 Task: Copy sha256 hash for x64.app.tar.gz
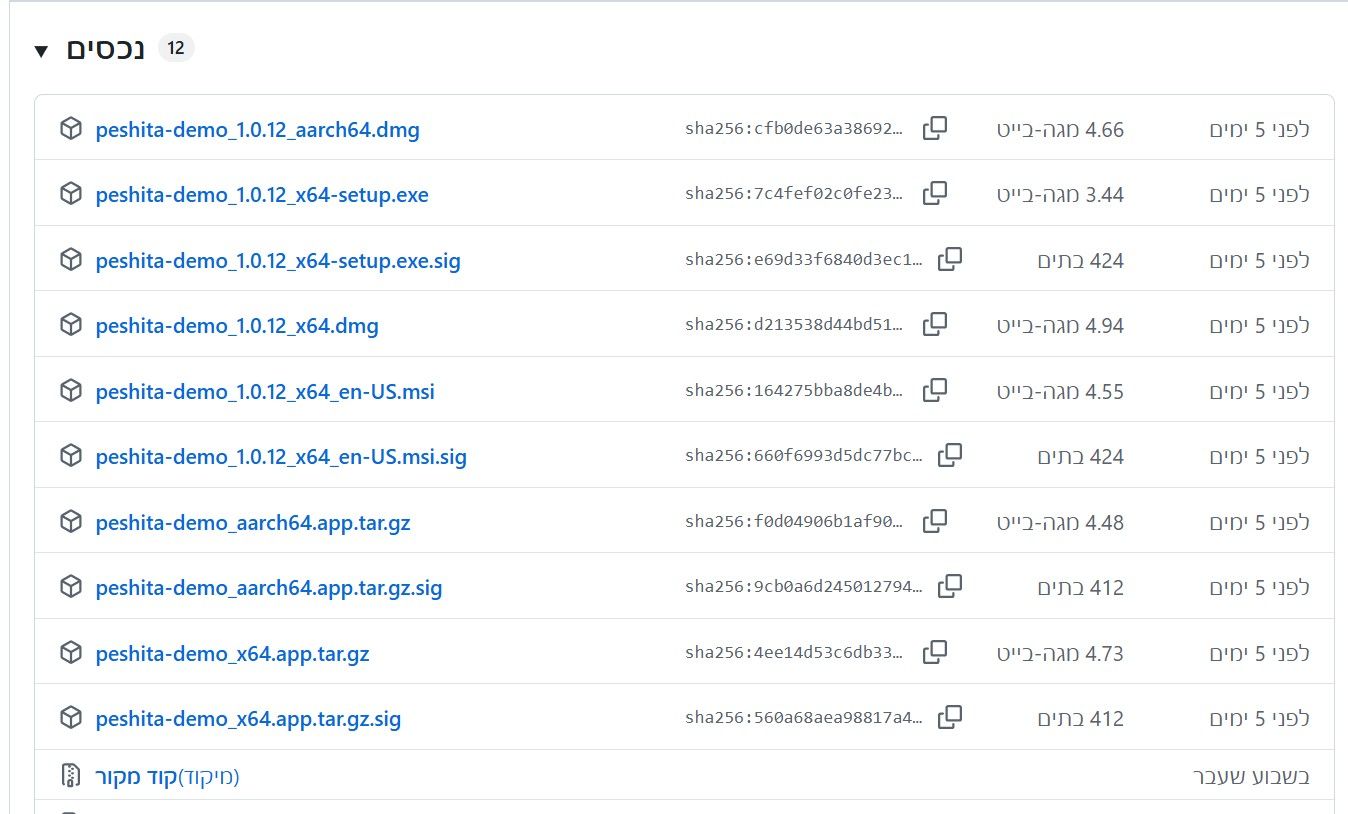pyautogui.click(x=935, y=652)
